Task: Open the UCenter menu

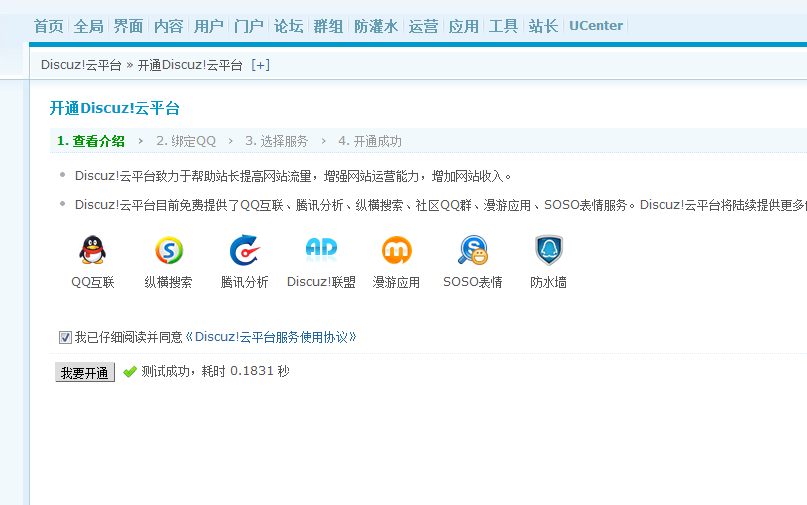Action: click(x=596, y=26)
